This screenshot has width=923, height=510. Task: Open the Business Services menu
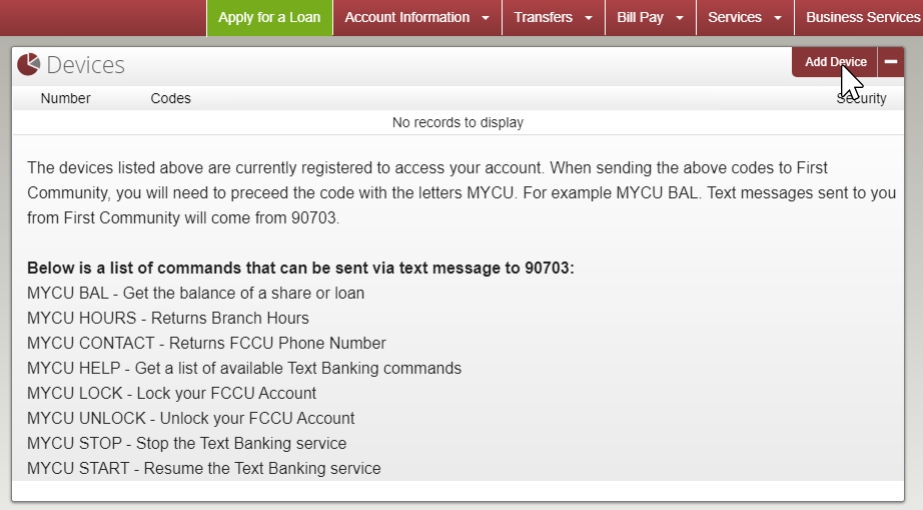[862, 17]
